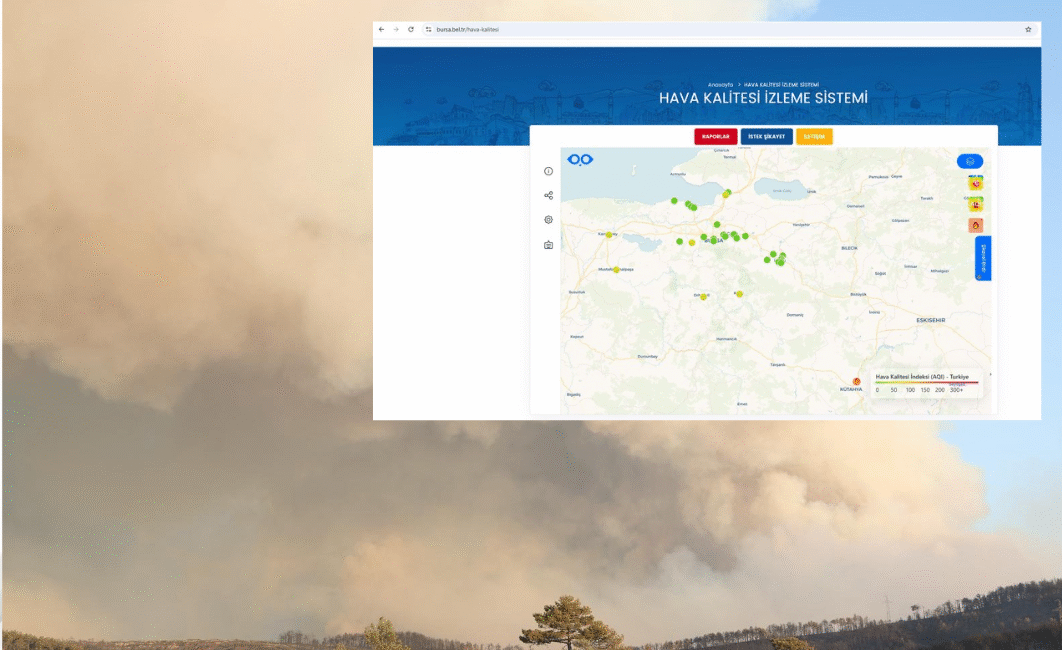This screenshot has height=650, width=1062.
Task: Open the blue vertical side tab on map
Action: [x=983, y=258]
